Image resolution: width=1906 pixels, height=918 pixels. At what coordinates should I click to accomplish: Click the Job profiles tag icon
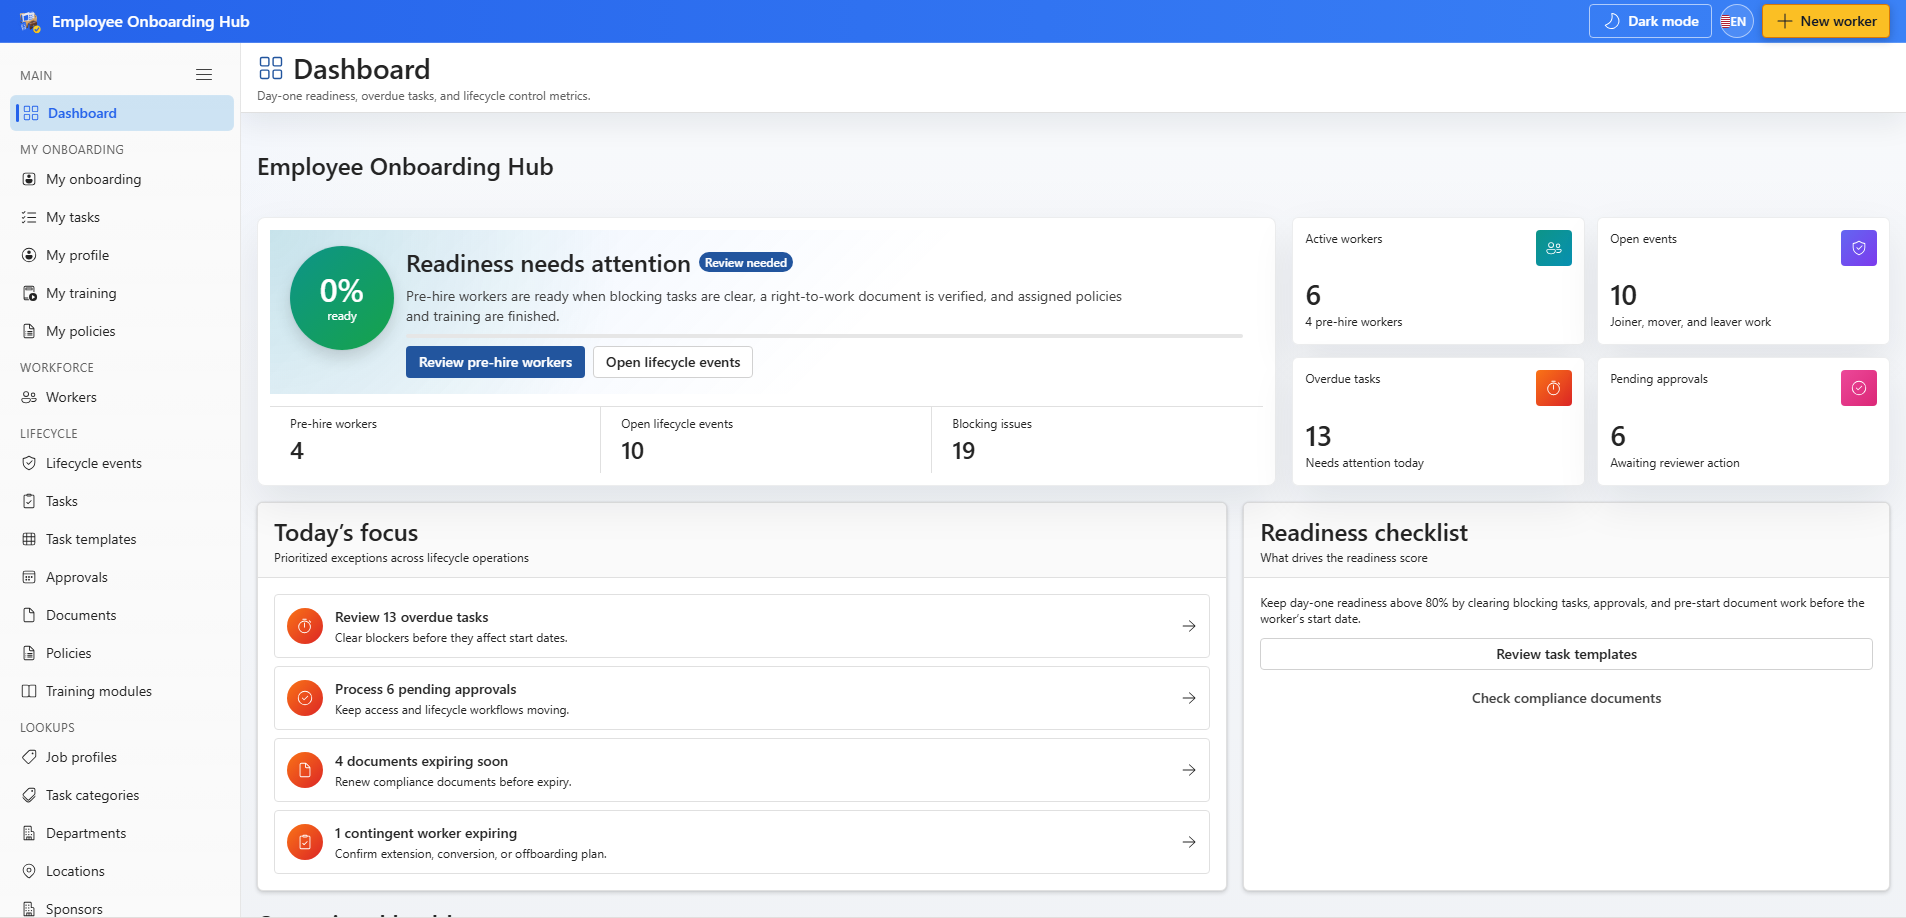click(29, 757)
